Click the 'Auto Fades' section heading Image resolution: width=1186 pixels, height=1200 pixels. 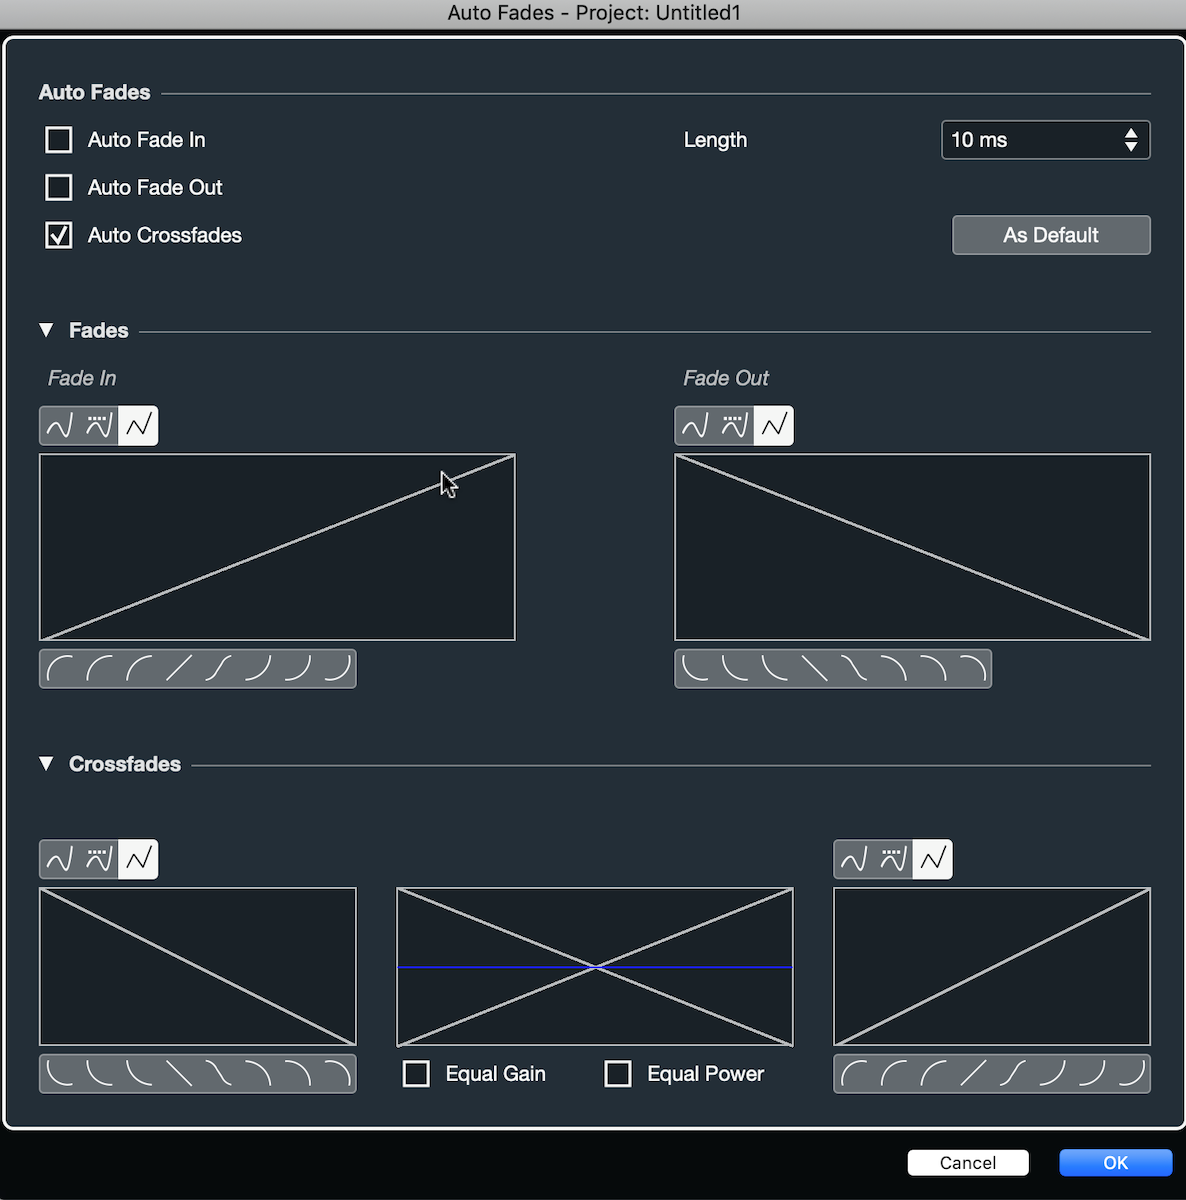[94, 92]
